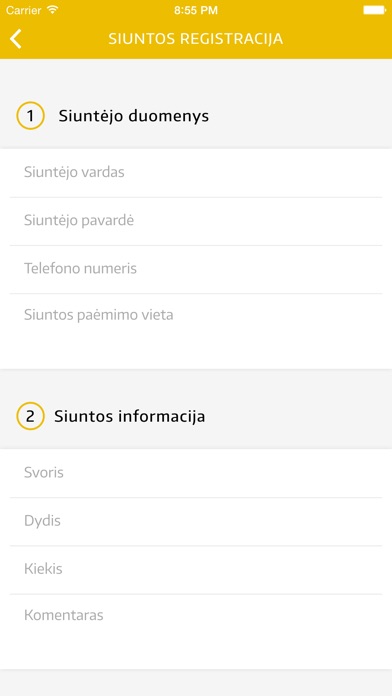
Task: Click the circled number 1 step icon
Action: click(30, 116)
